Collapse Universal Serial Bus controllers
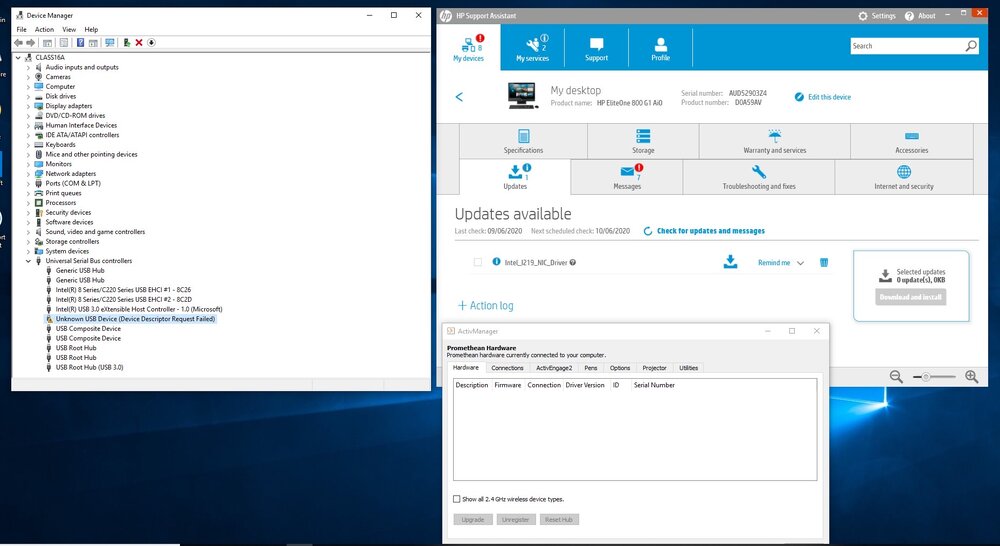 tap(28, 261)
